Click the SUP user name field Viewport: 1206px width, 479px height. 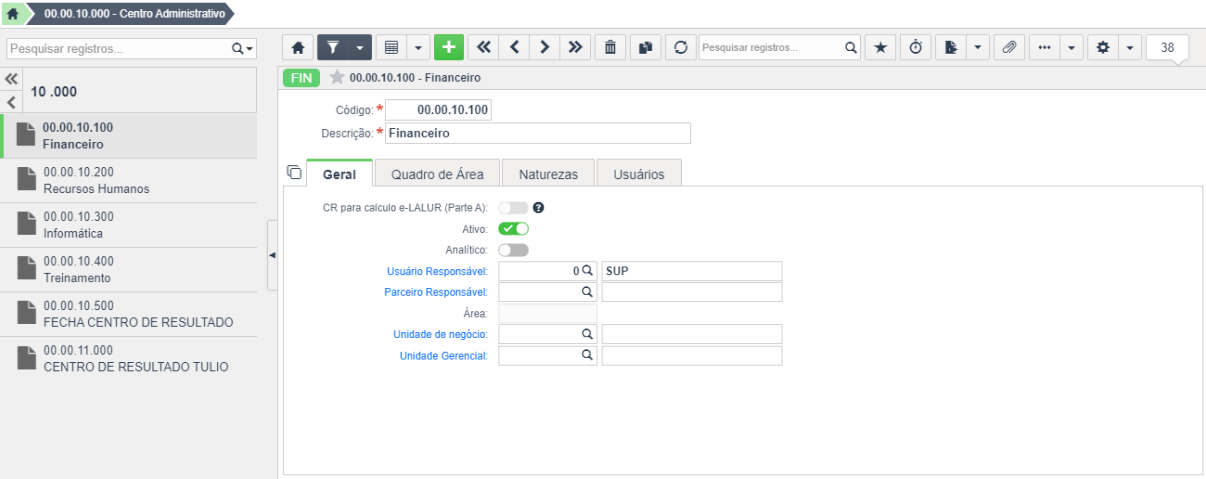point(692,271)
